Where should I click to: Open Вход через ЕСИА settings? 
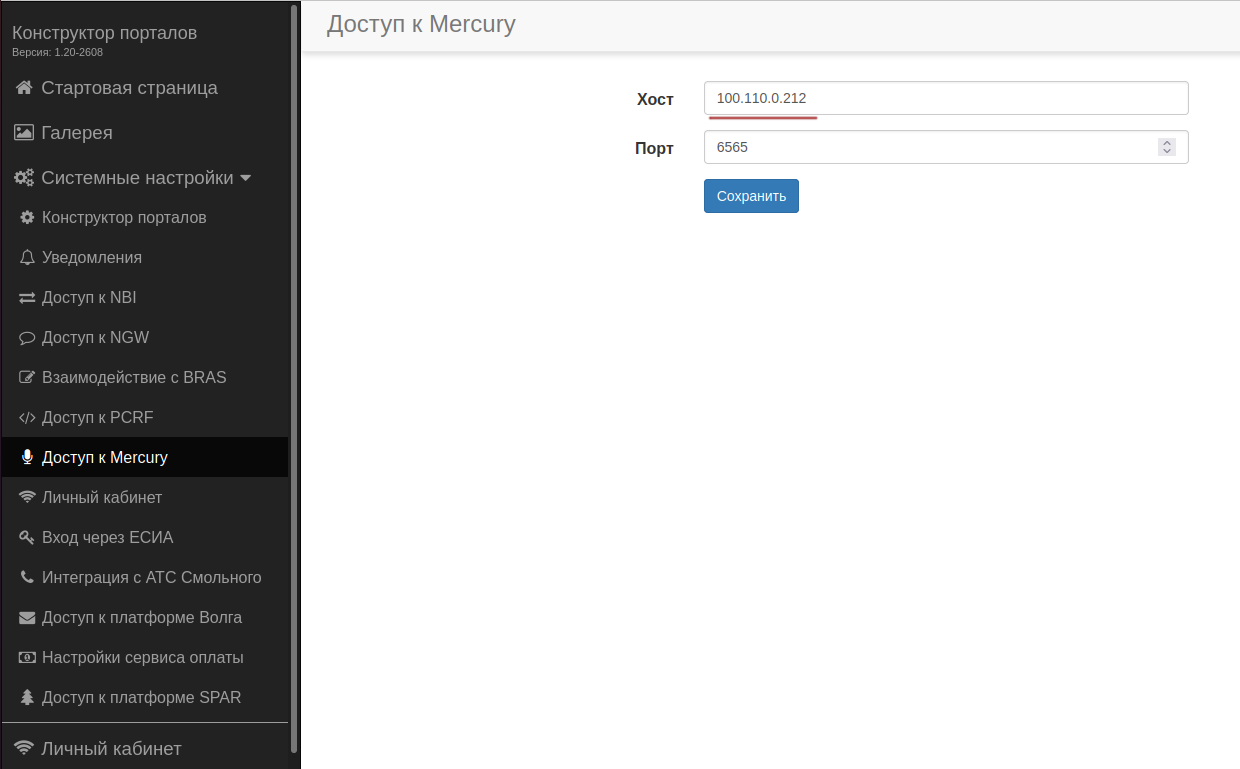[107, 537]
